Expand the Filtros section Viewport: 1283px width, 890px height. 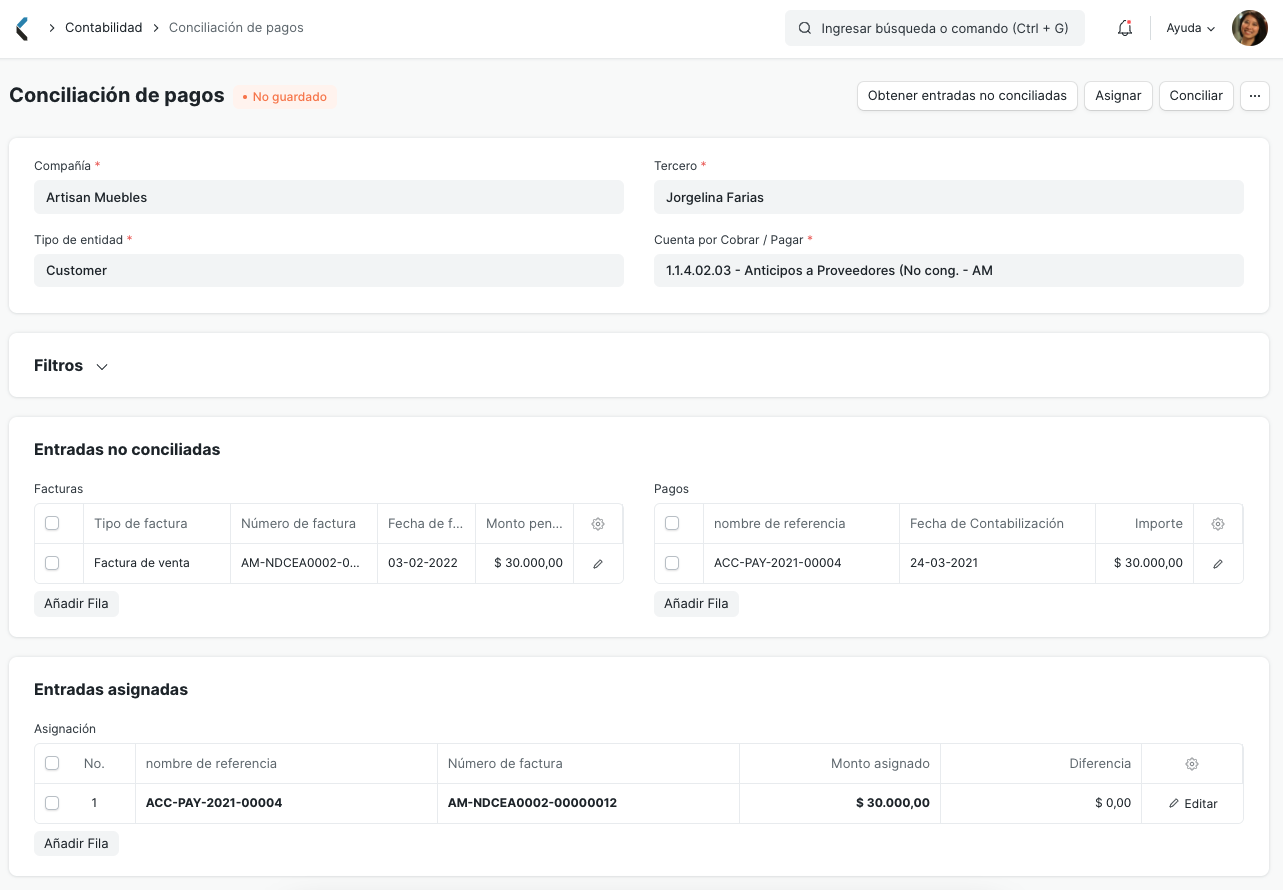click(71, 366)
